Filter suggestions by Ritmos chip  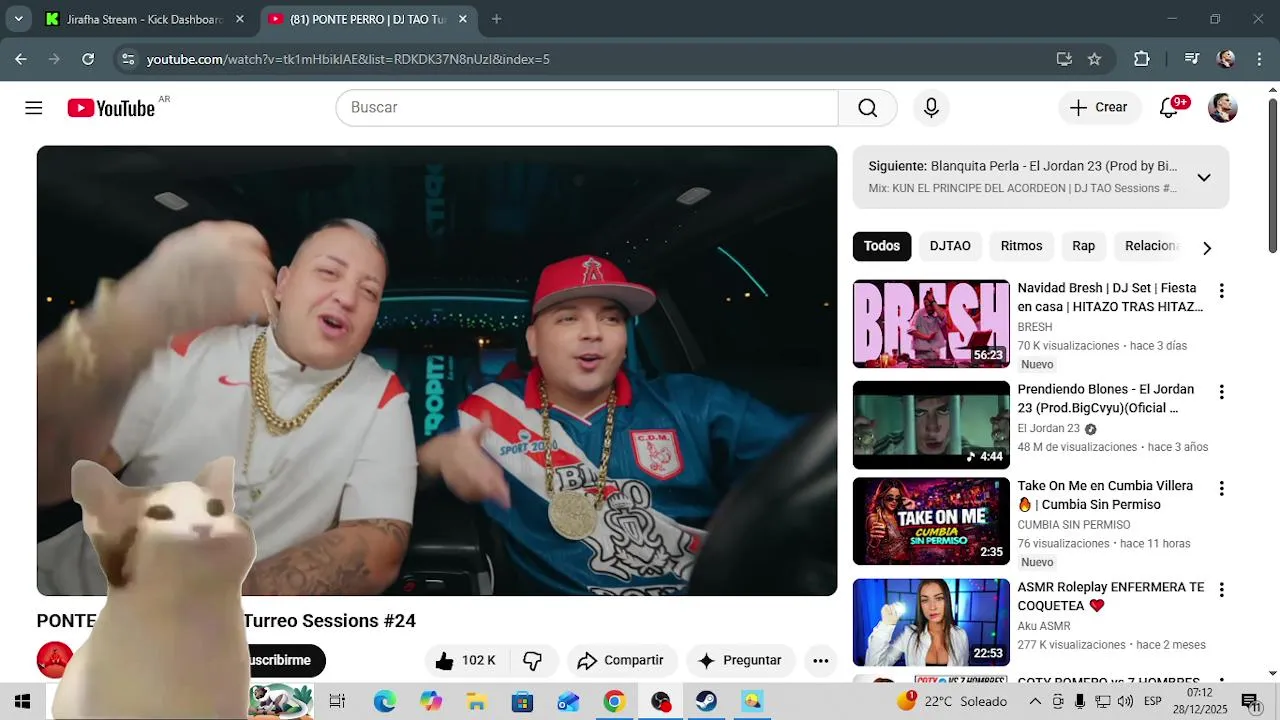click(x=1021, y=246)
